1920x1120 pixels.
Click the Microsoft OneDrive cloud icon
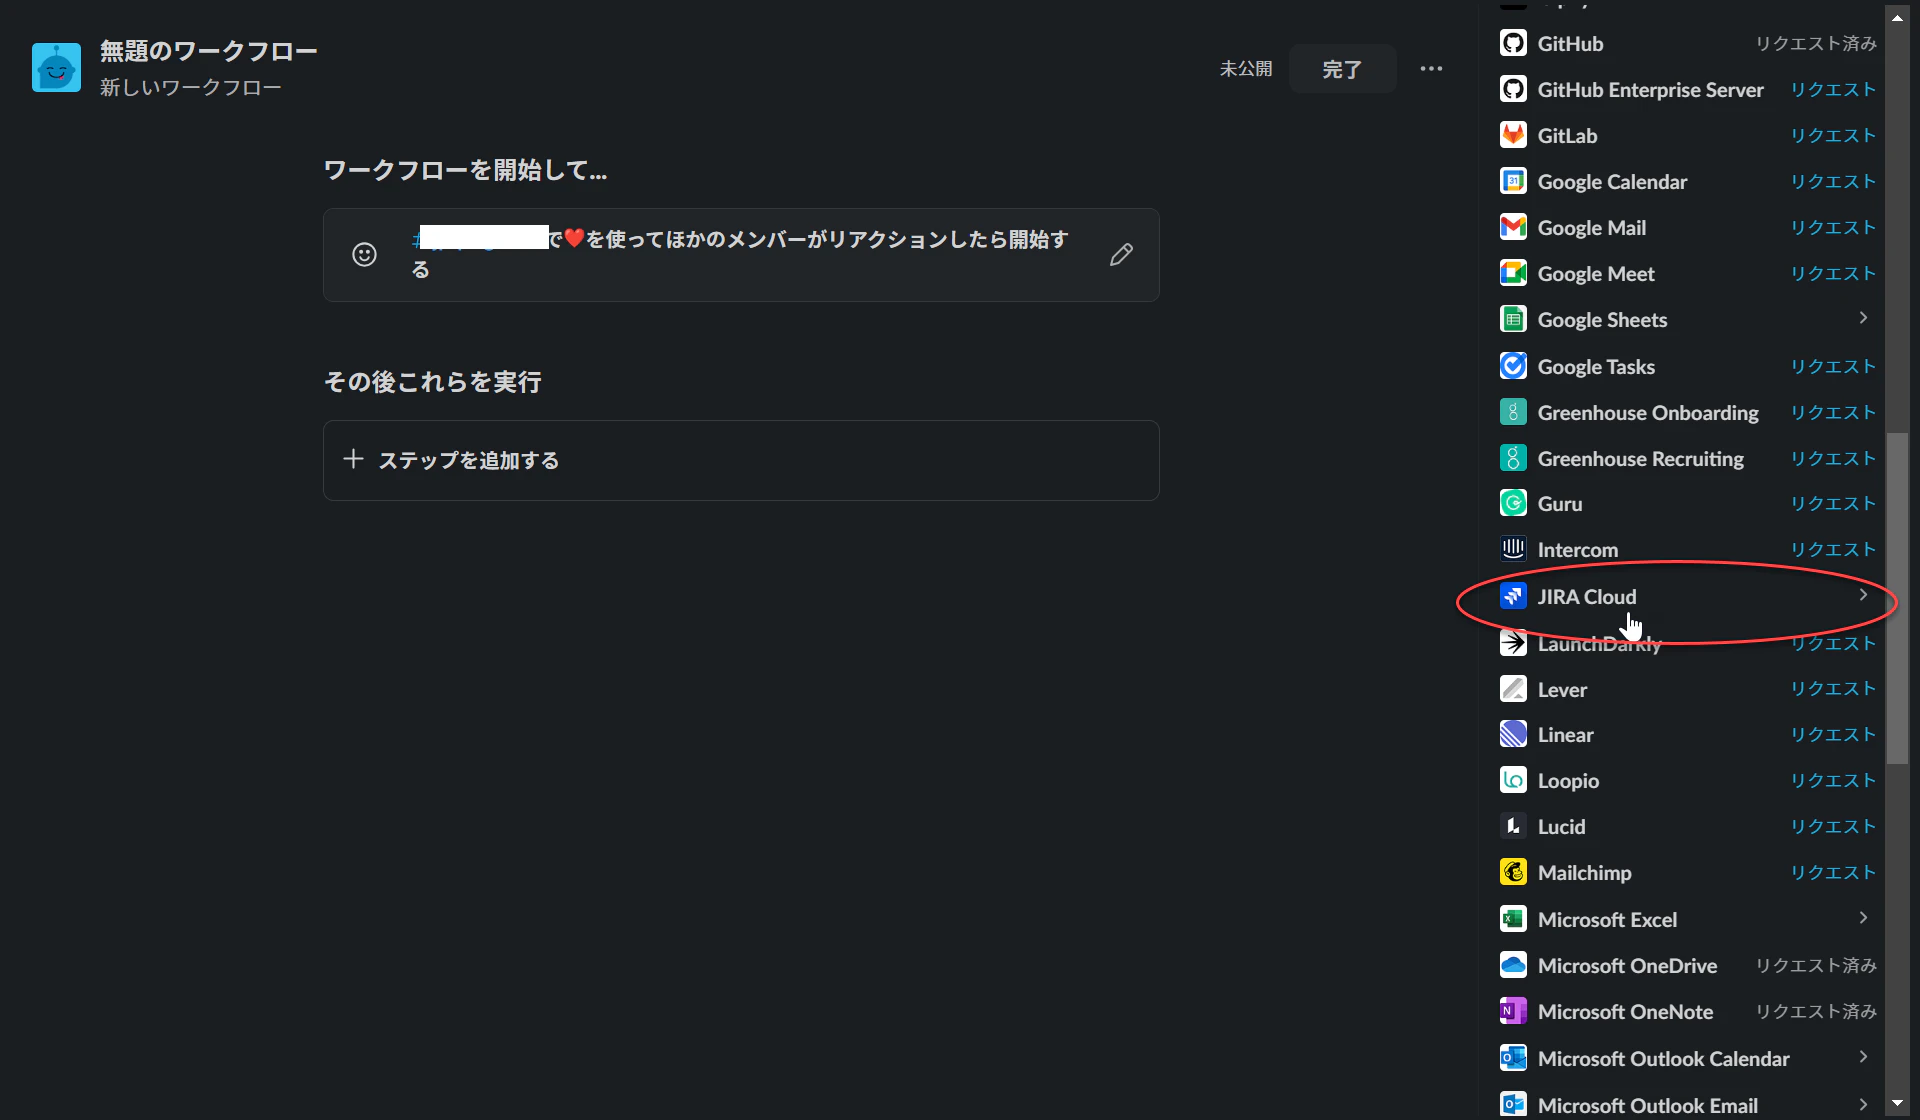pyautogui.click(x=1513, y=965)
